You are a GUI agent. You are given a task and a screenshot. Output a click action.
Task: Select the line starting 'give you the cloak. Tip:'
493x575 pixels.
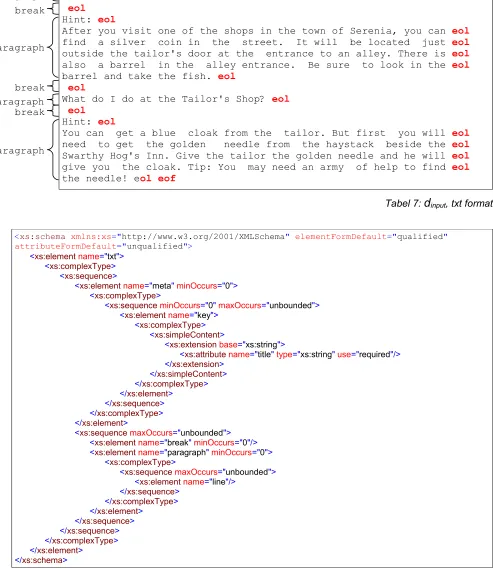[x=265, y=167]
